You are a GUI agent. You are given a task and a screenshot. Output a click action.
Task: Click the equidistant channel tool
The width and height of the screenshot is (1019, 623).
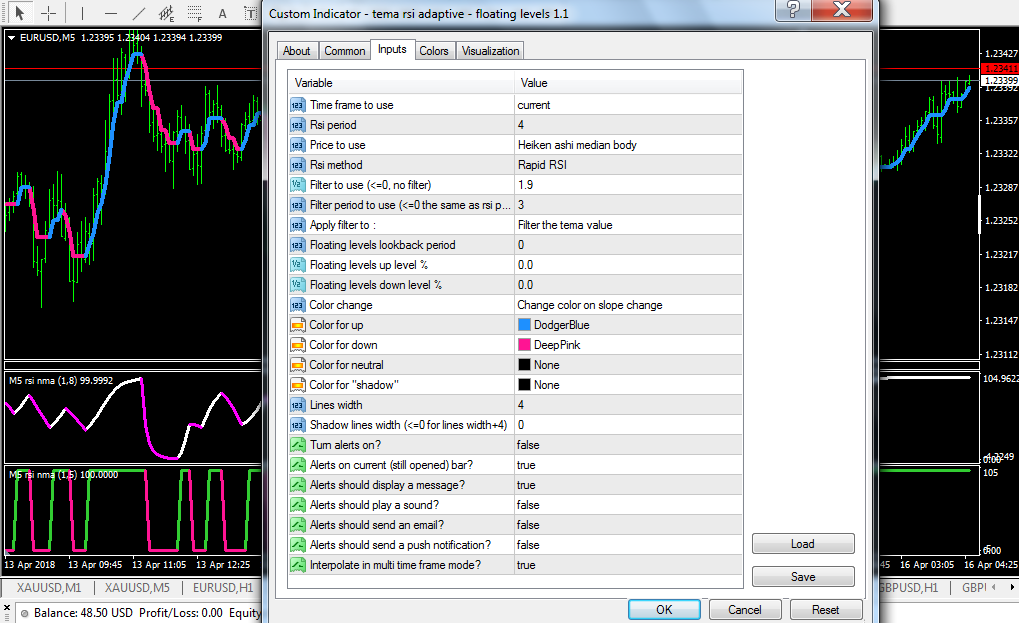pos(166,13)
